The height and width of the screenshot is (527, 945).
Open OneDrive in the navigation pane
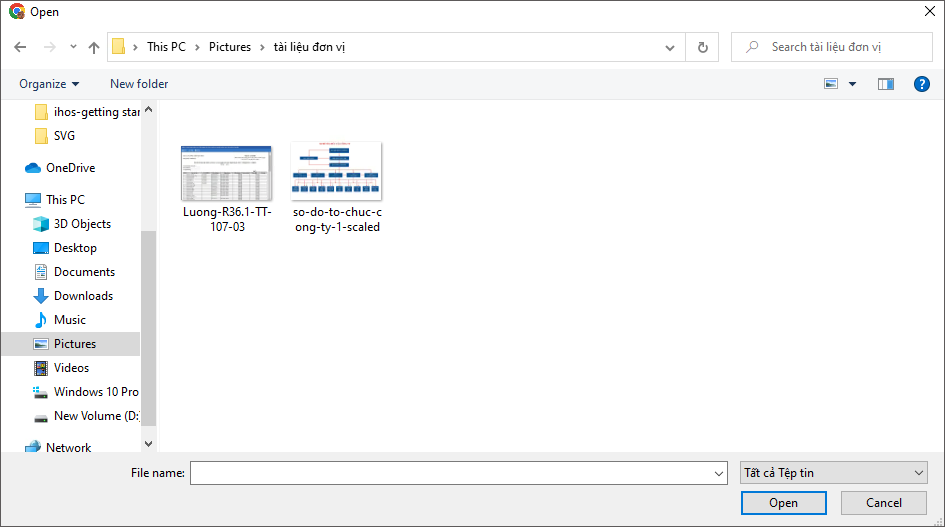coord(70,168)
